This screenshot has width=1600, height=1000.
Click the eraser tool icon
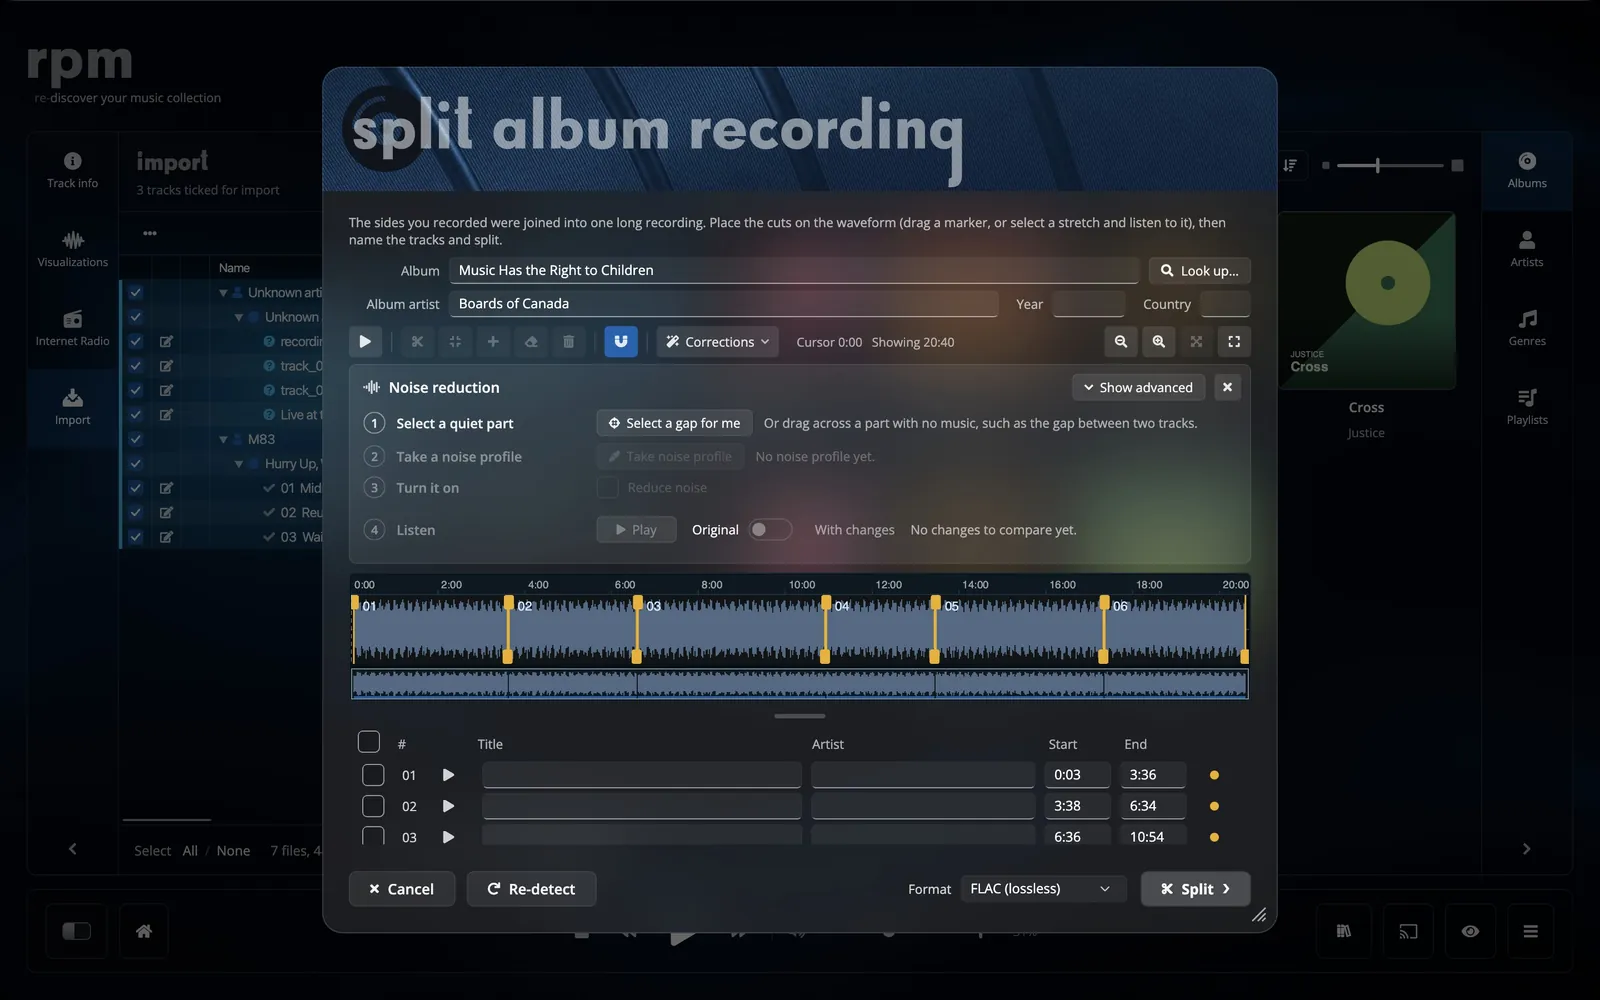[x=531, y=341]
